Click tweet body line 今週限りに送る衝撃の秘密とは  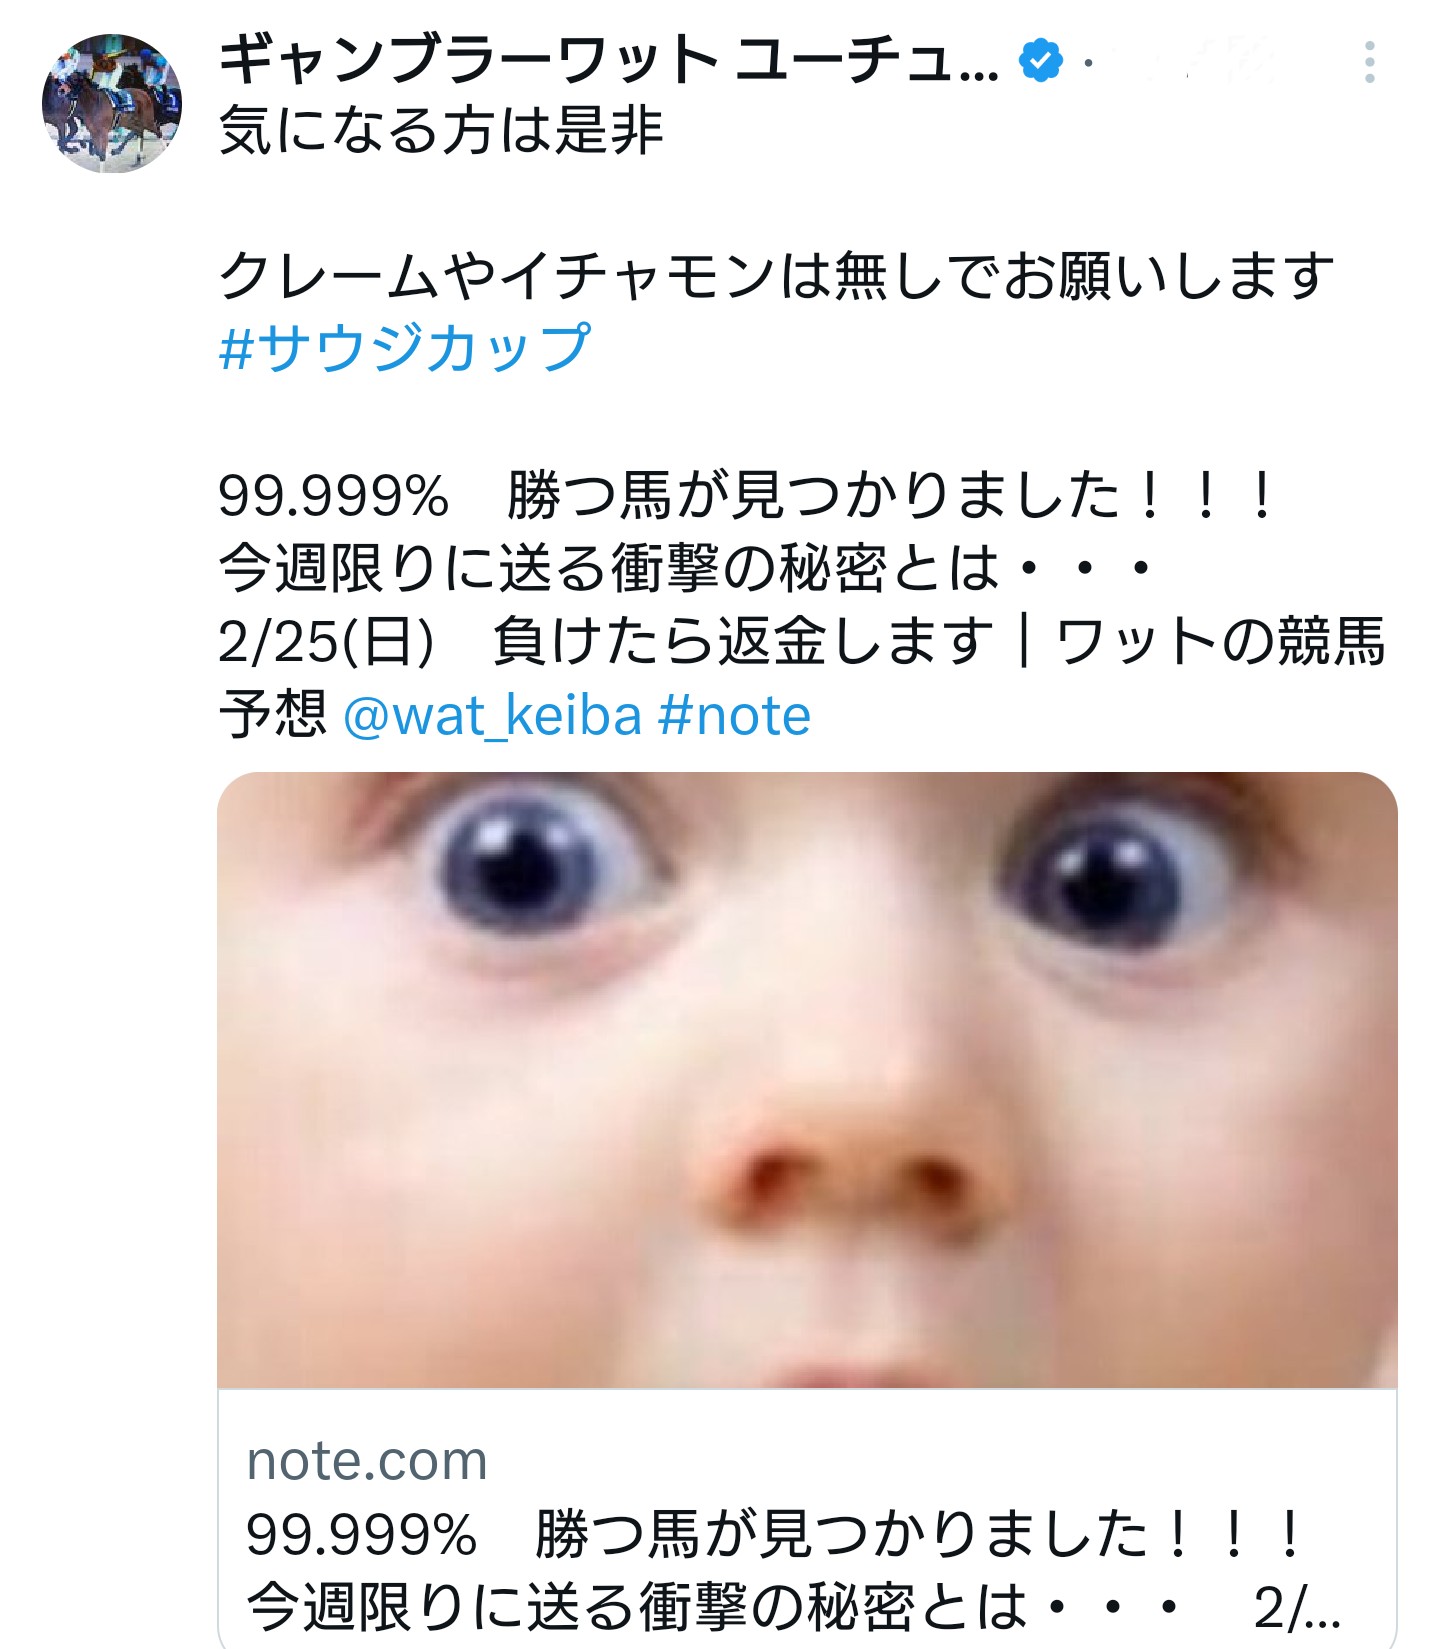[684, 569]
